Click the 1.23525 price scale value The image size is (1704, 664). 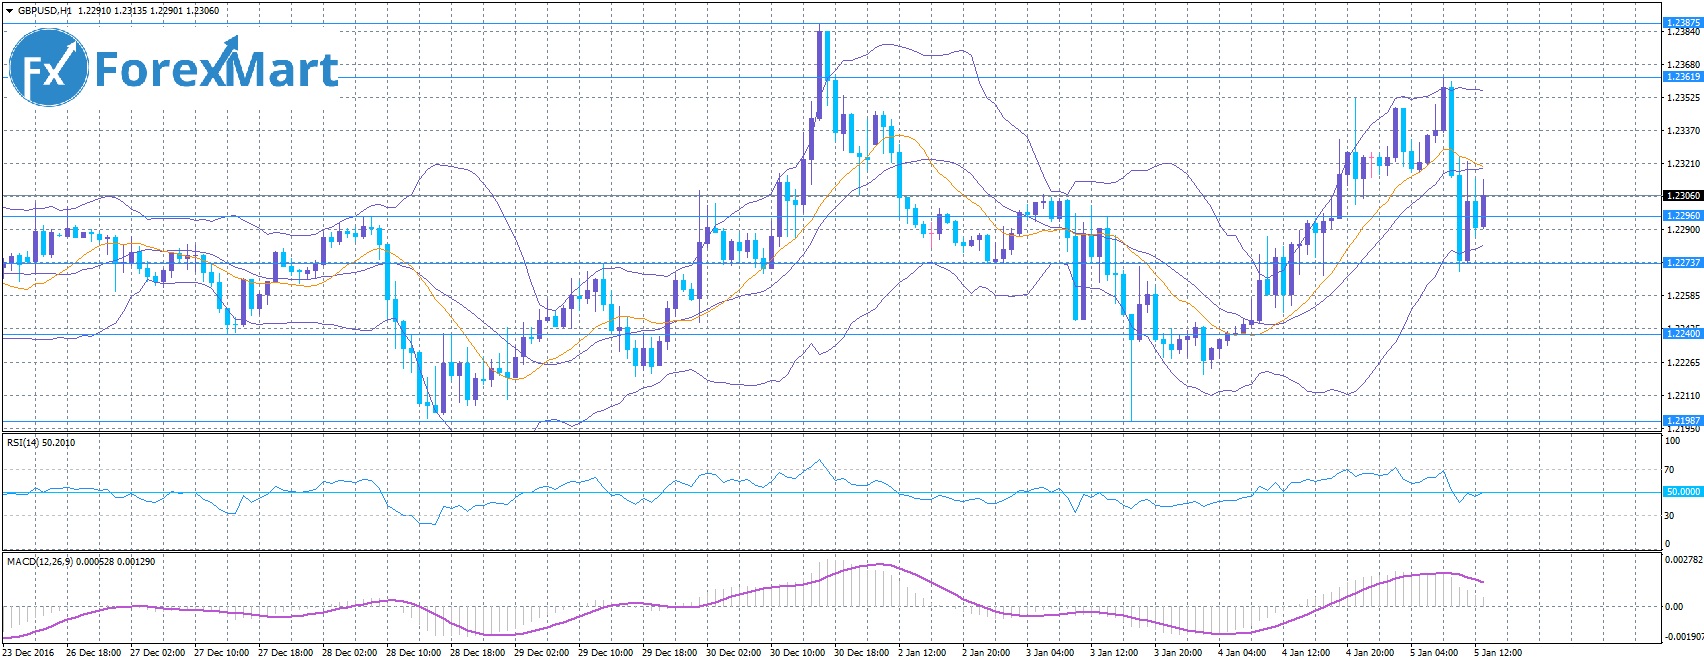click(1684, 98)
